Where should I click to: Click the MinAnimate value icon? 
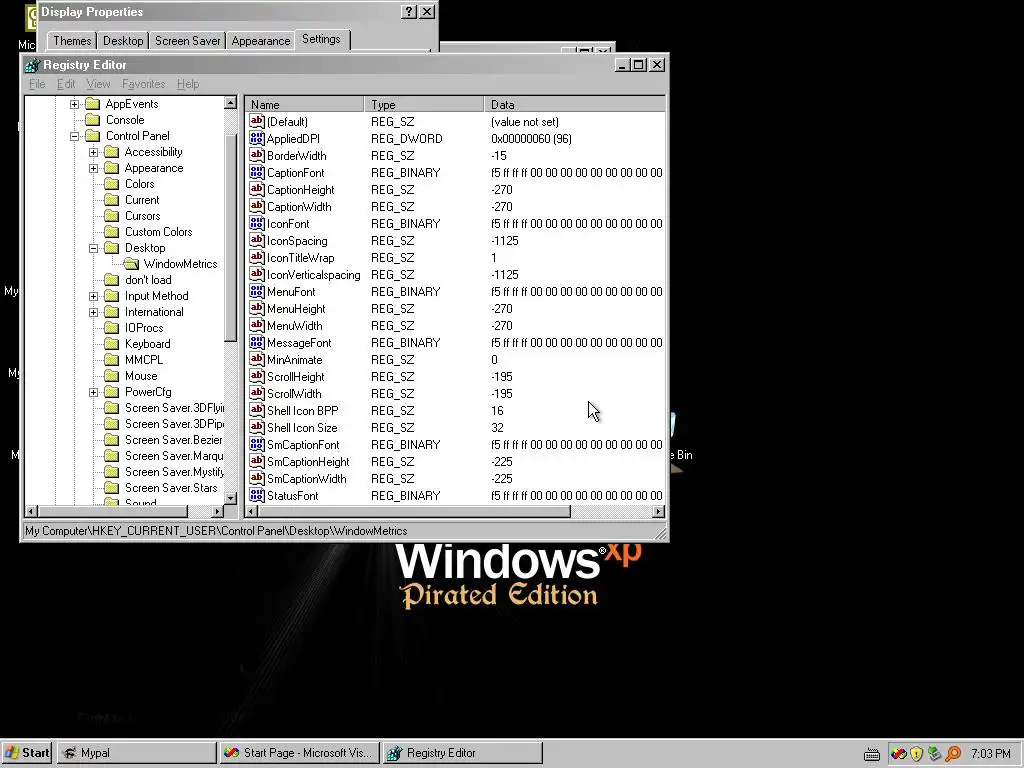(x=257, y=359)
